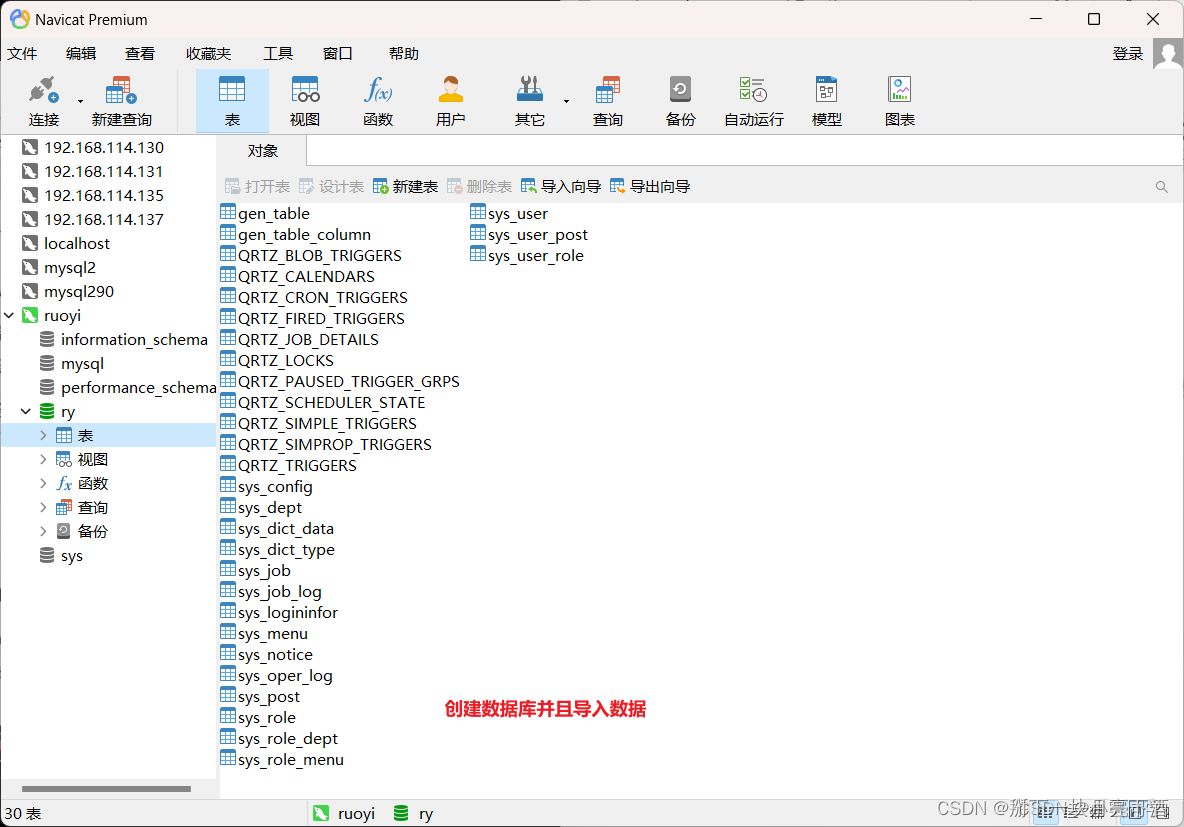Viewport: 1184px width, 827px height.
Task: Click the 设计表 (Design Table) button
Action: [331, 187]
